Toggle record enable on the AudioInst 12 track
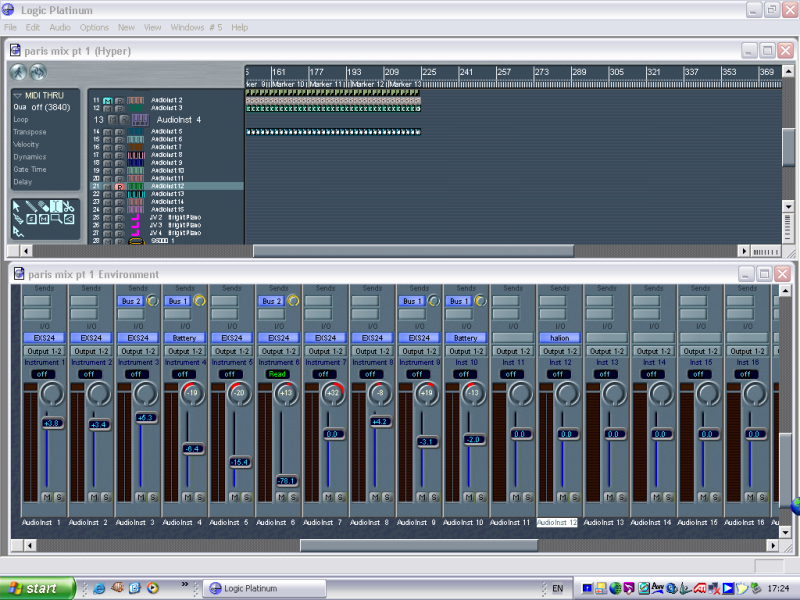The image size is (800, 600). [119, 186]
